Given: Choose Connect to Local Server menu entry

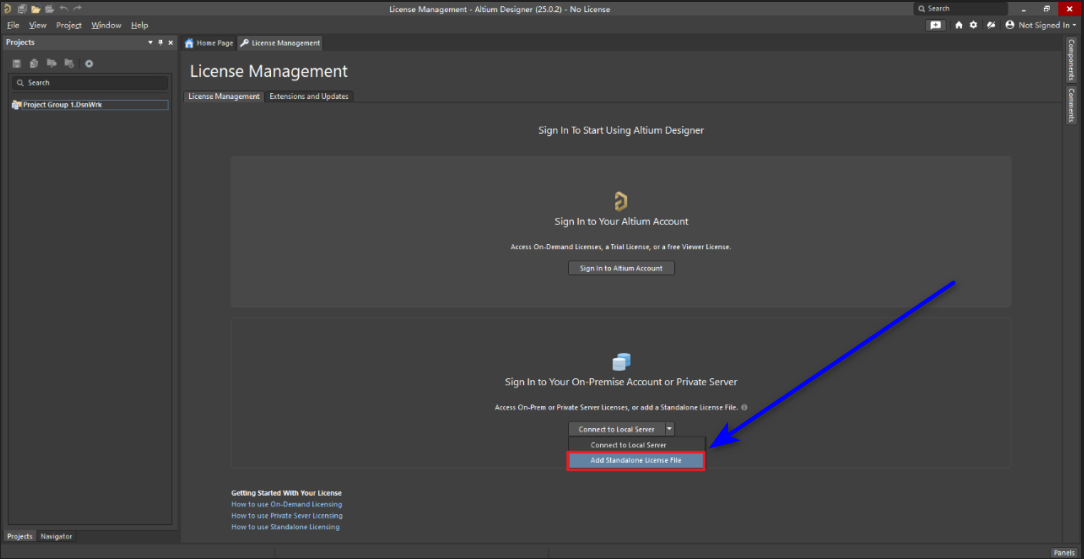Looking at the screenshot, I should 637,445.
